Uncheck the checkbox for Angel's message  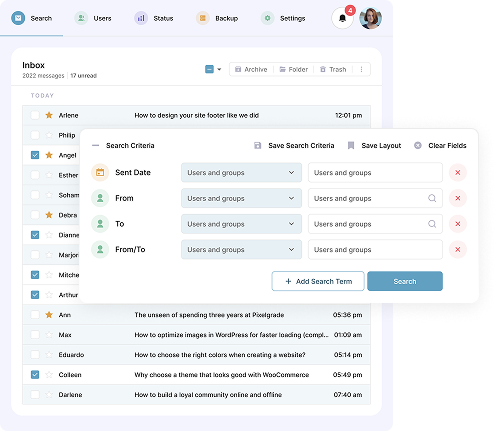point(35,155)
